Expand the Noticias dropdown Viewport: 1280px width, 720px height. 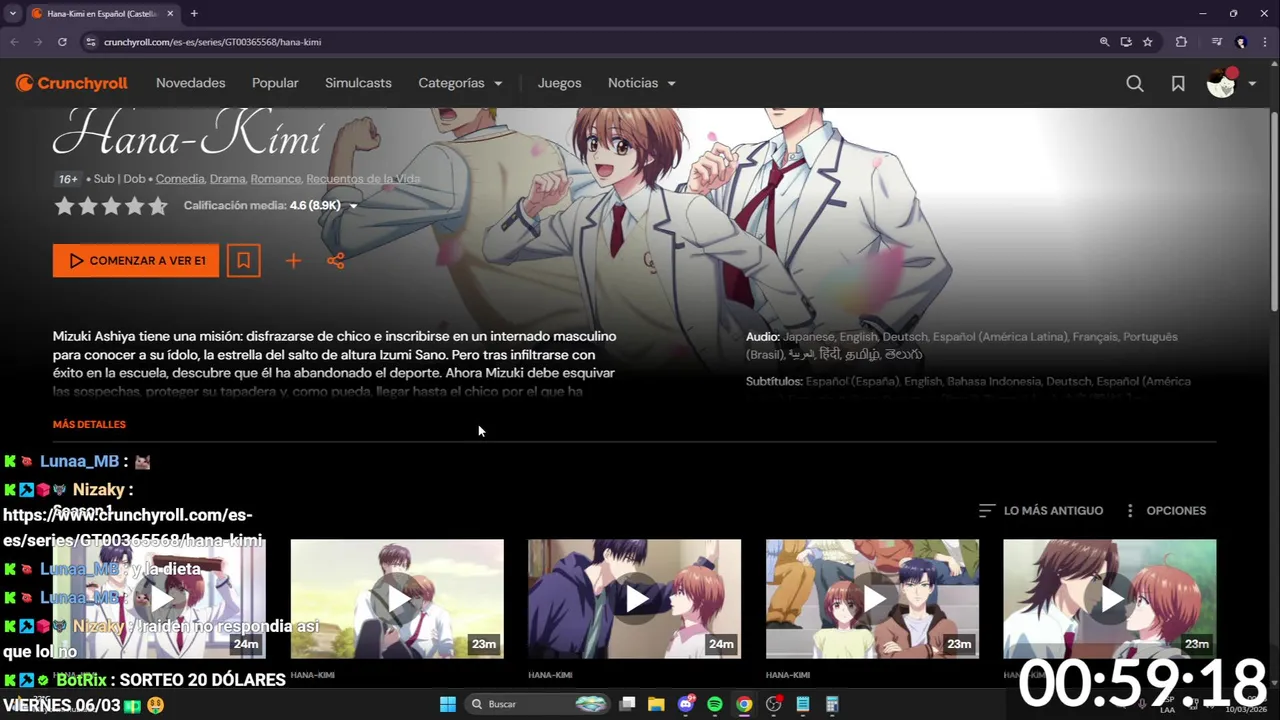point(641,83)
